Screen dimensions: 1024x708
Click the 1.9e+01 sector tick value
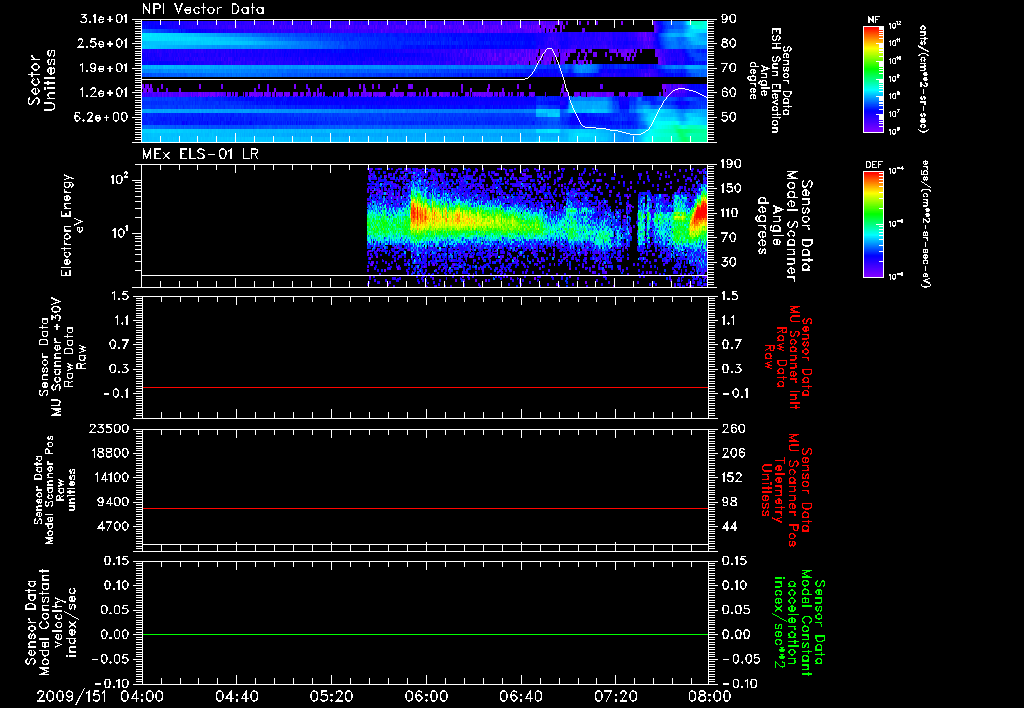coord(106,68)
